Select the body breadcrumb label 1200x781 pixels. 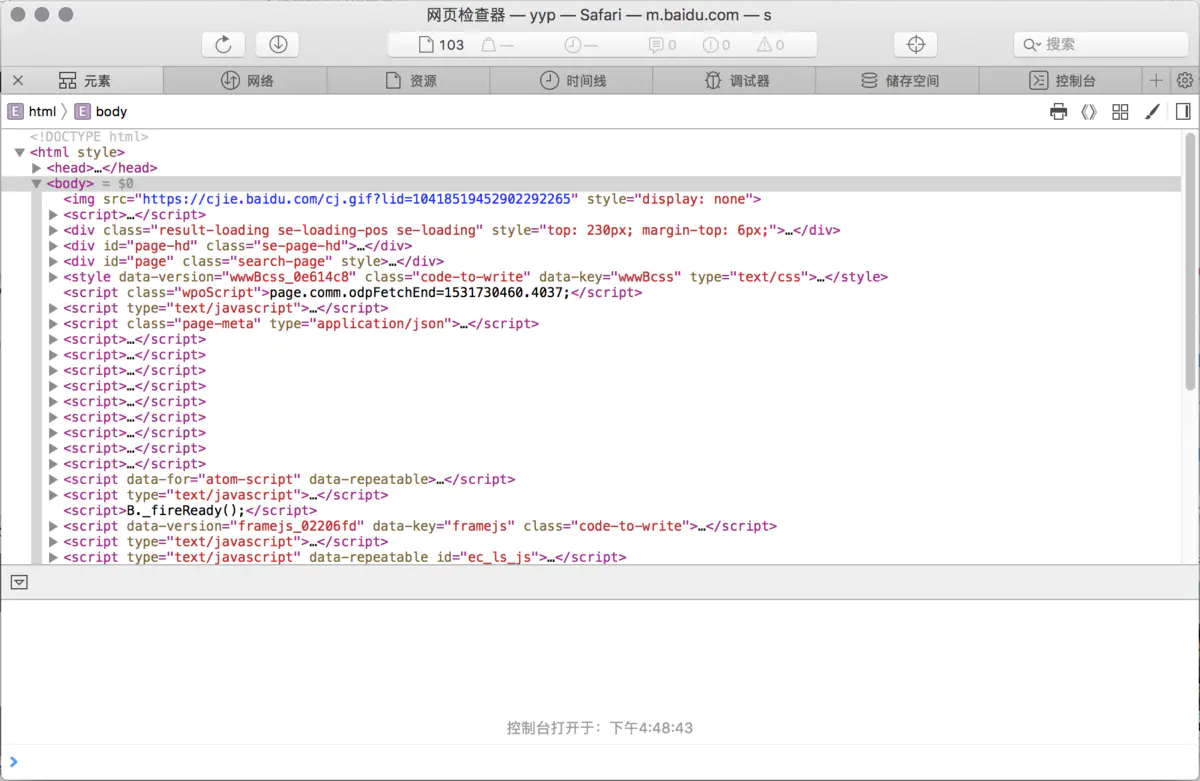(111, 112)
